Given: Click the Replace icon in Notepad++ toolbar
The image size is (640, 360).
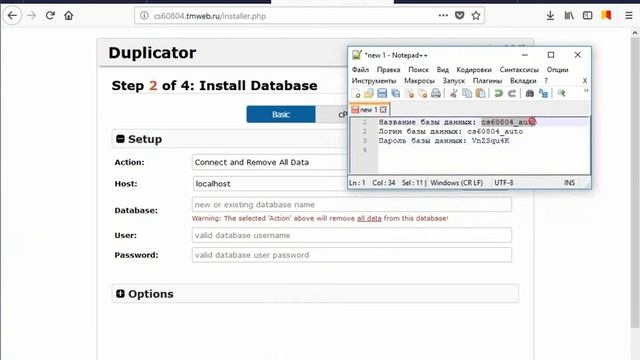Looking at the screenshot, I should 543,93.
